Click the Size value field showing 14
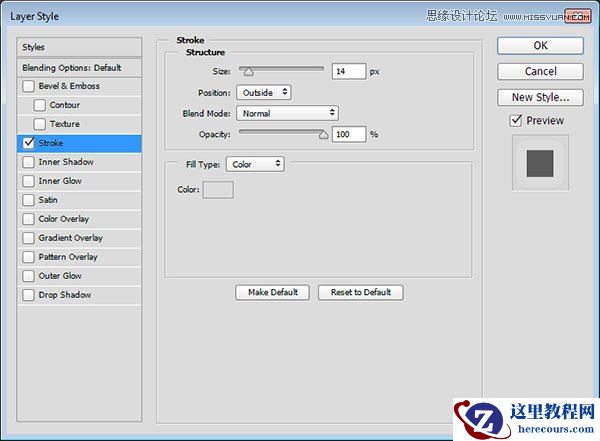Screen dimensions: 600x441 point(349,72)
